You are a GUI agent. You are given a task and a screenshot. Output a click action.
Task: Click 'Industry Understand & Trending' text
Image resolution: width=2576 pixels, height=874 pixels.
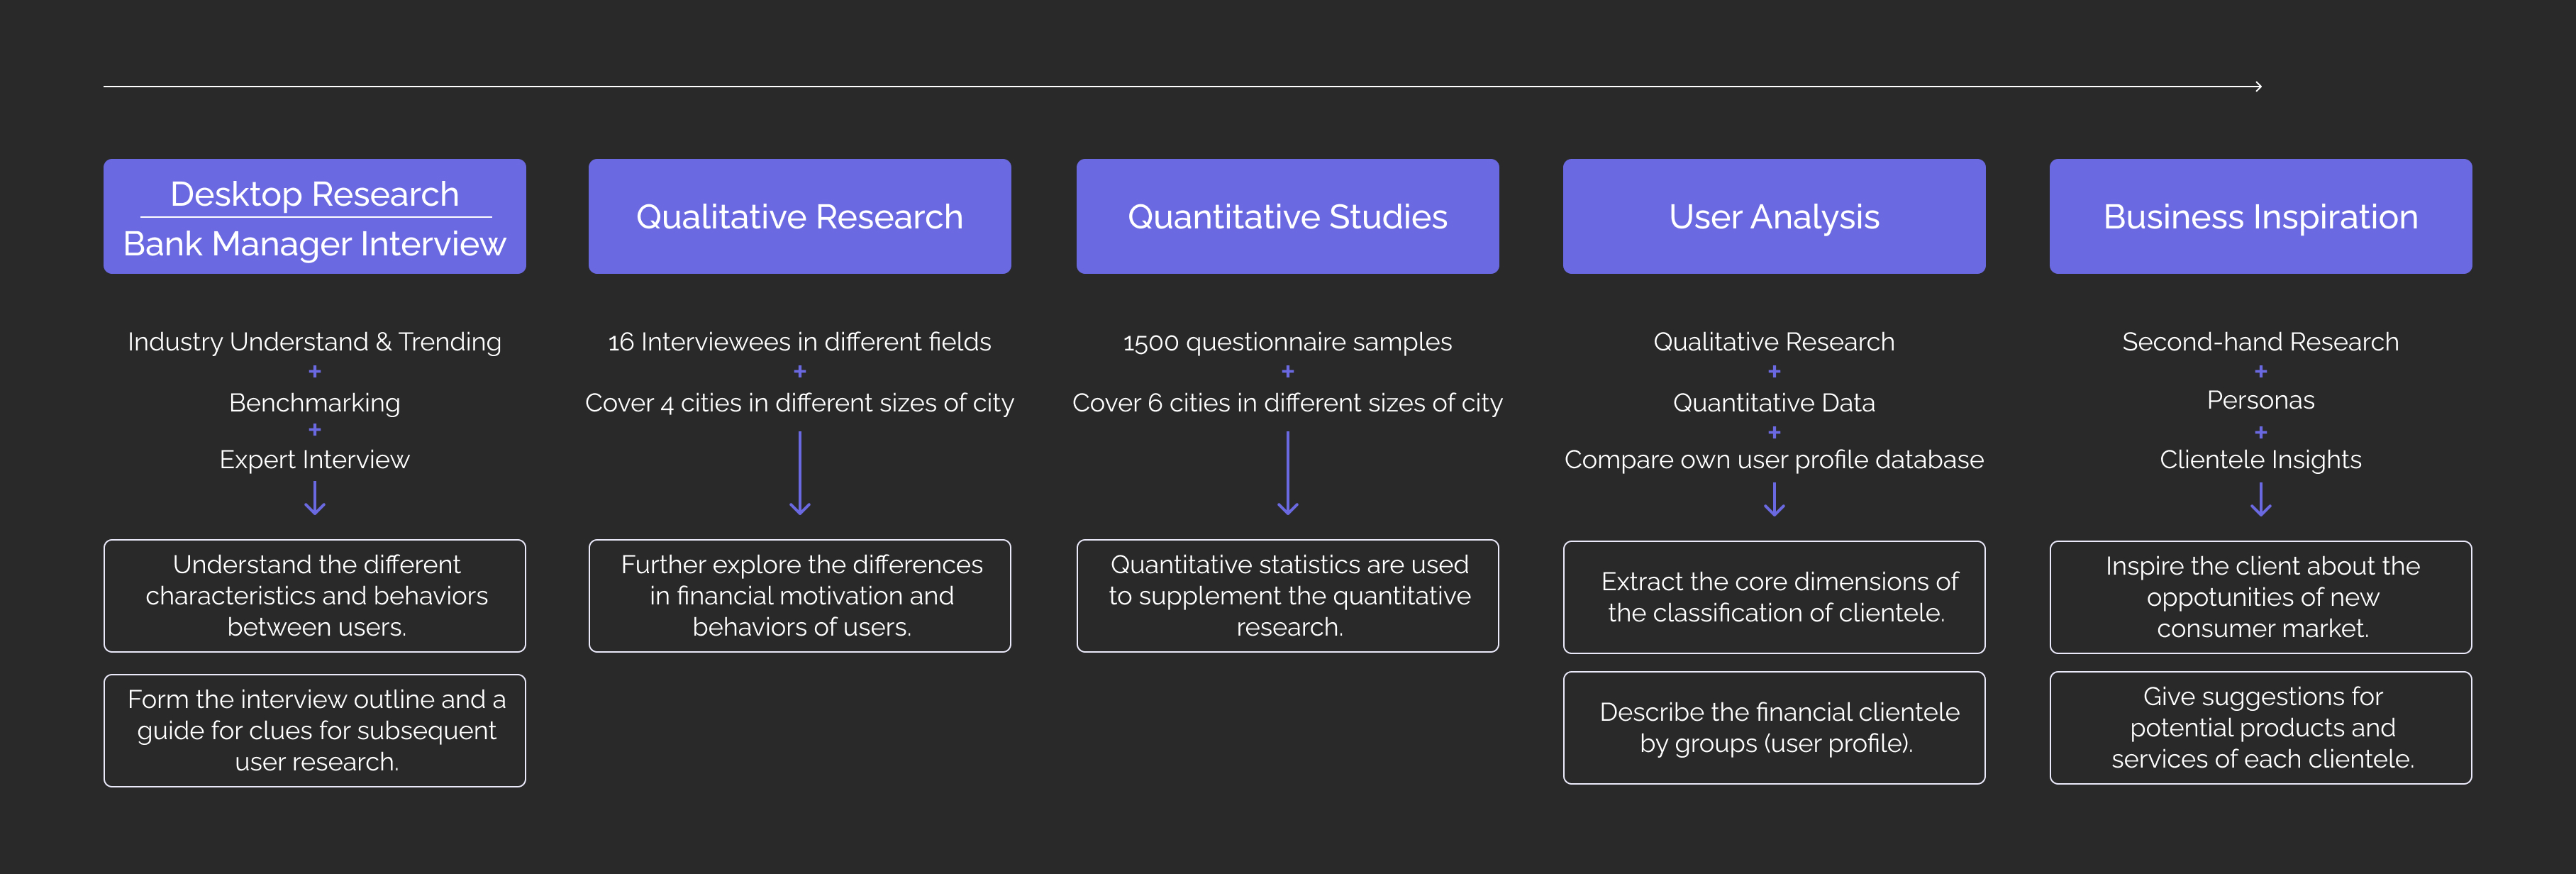(x=314, y=342)
